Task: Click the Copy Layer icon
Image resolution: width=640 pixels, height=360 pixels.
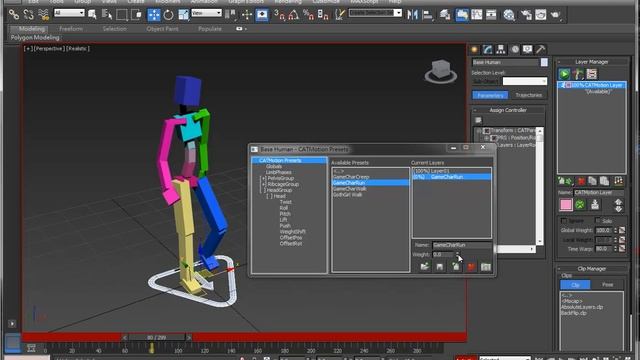Action: (592, 181)
